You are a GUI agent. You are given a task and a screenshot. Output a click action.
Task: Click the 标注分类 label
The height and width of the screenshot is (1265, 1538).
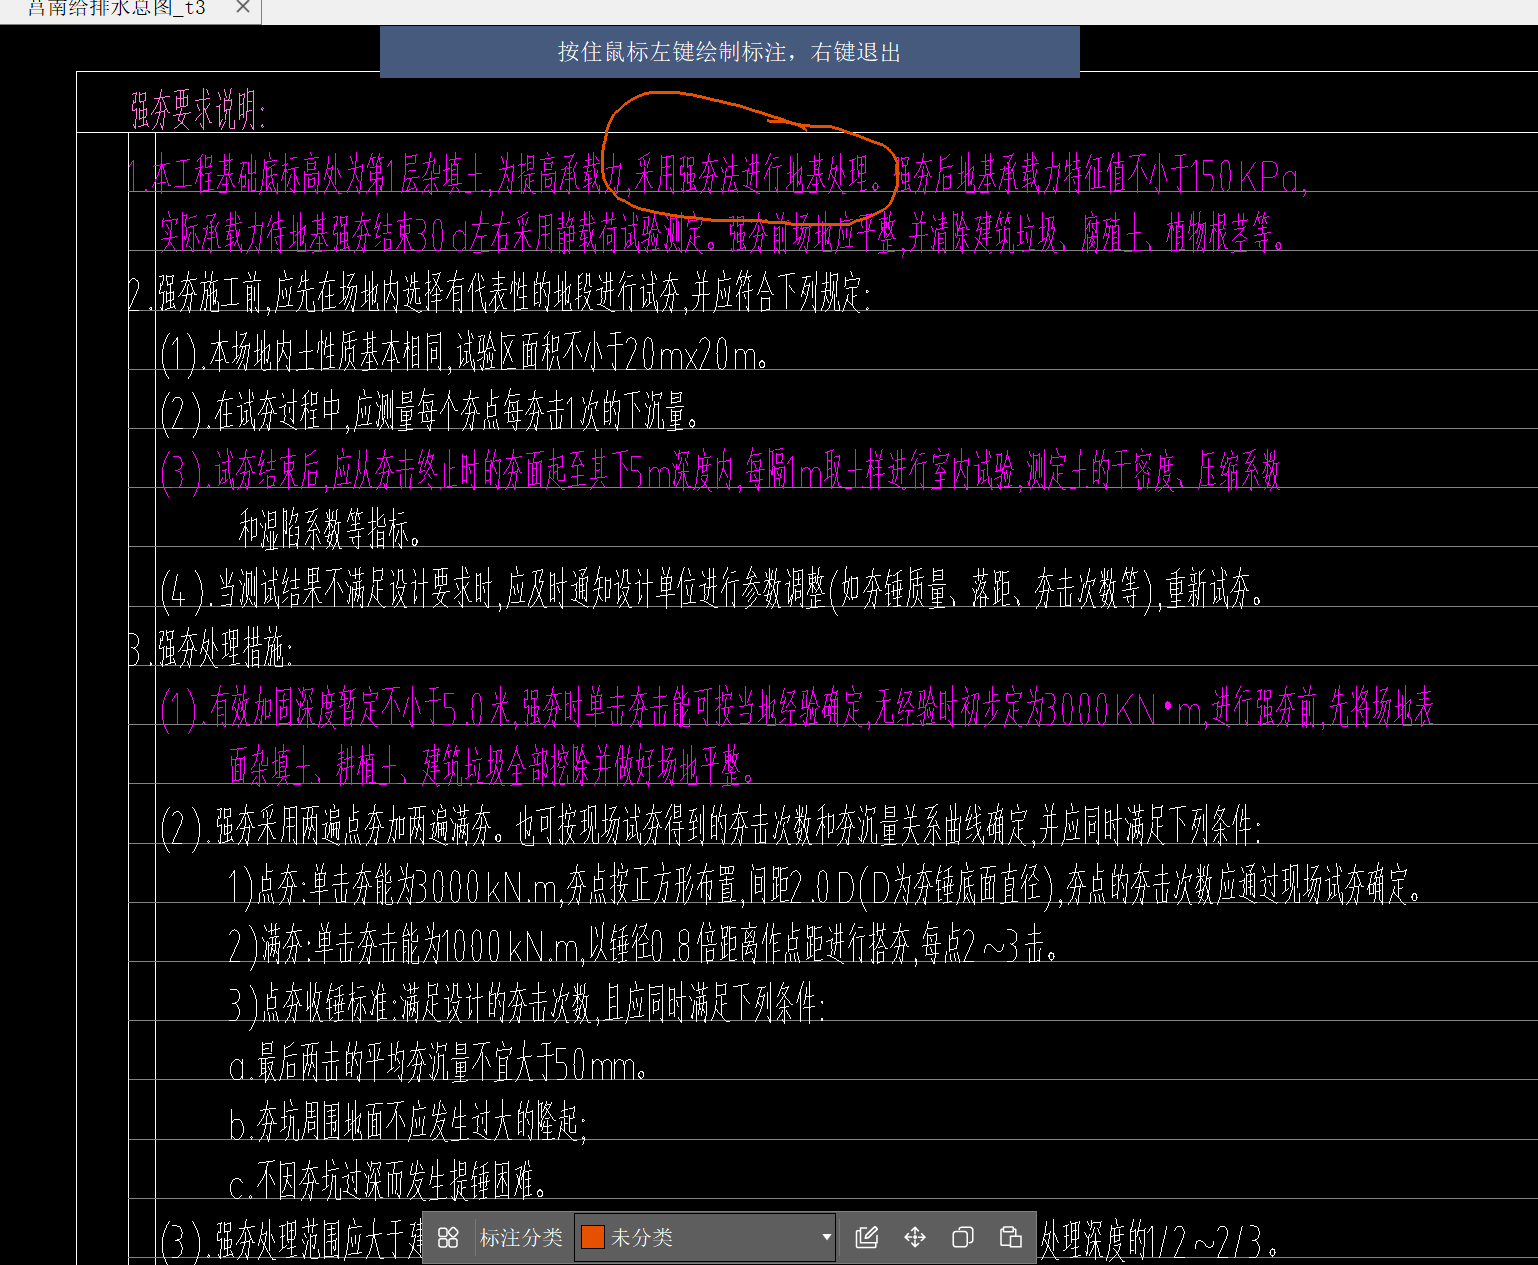tap(521, 1238)
